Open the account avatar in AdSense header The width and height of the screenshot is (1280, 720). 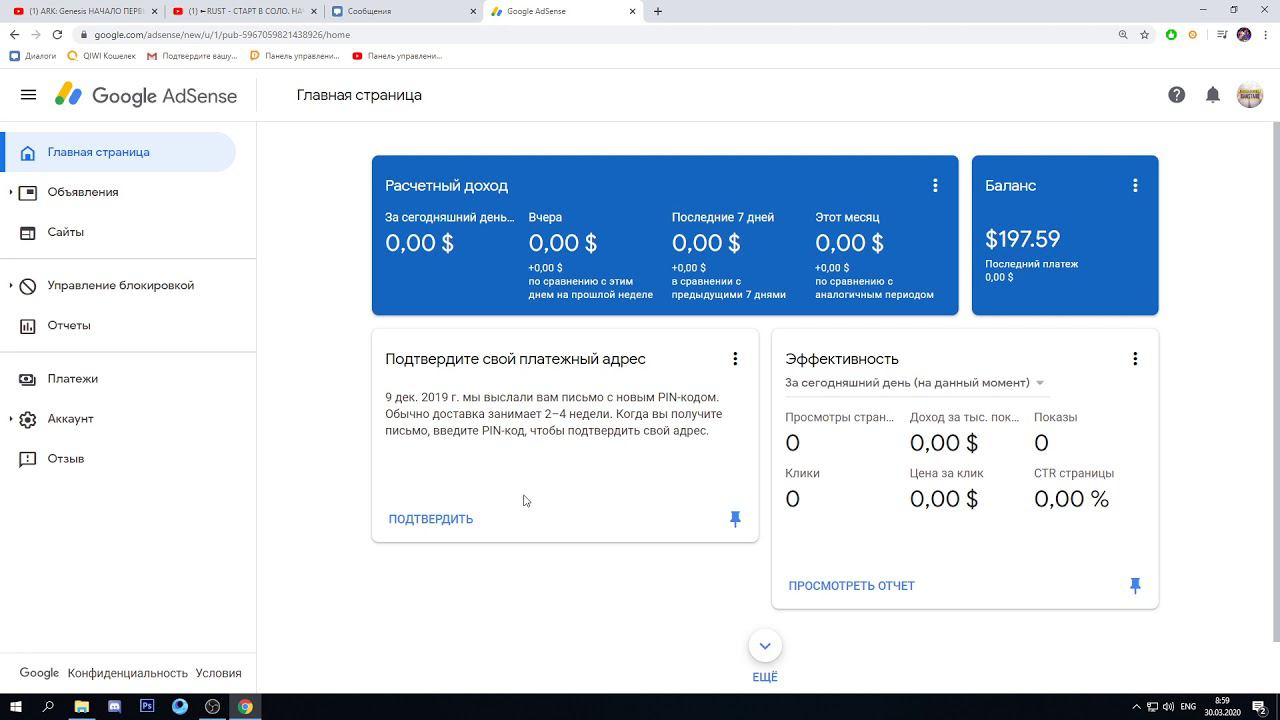tap(1250, 95)
